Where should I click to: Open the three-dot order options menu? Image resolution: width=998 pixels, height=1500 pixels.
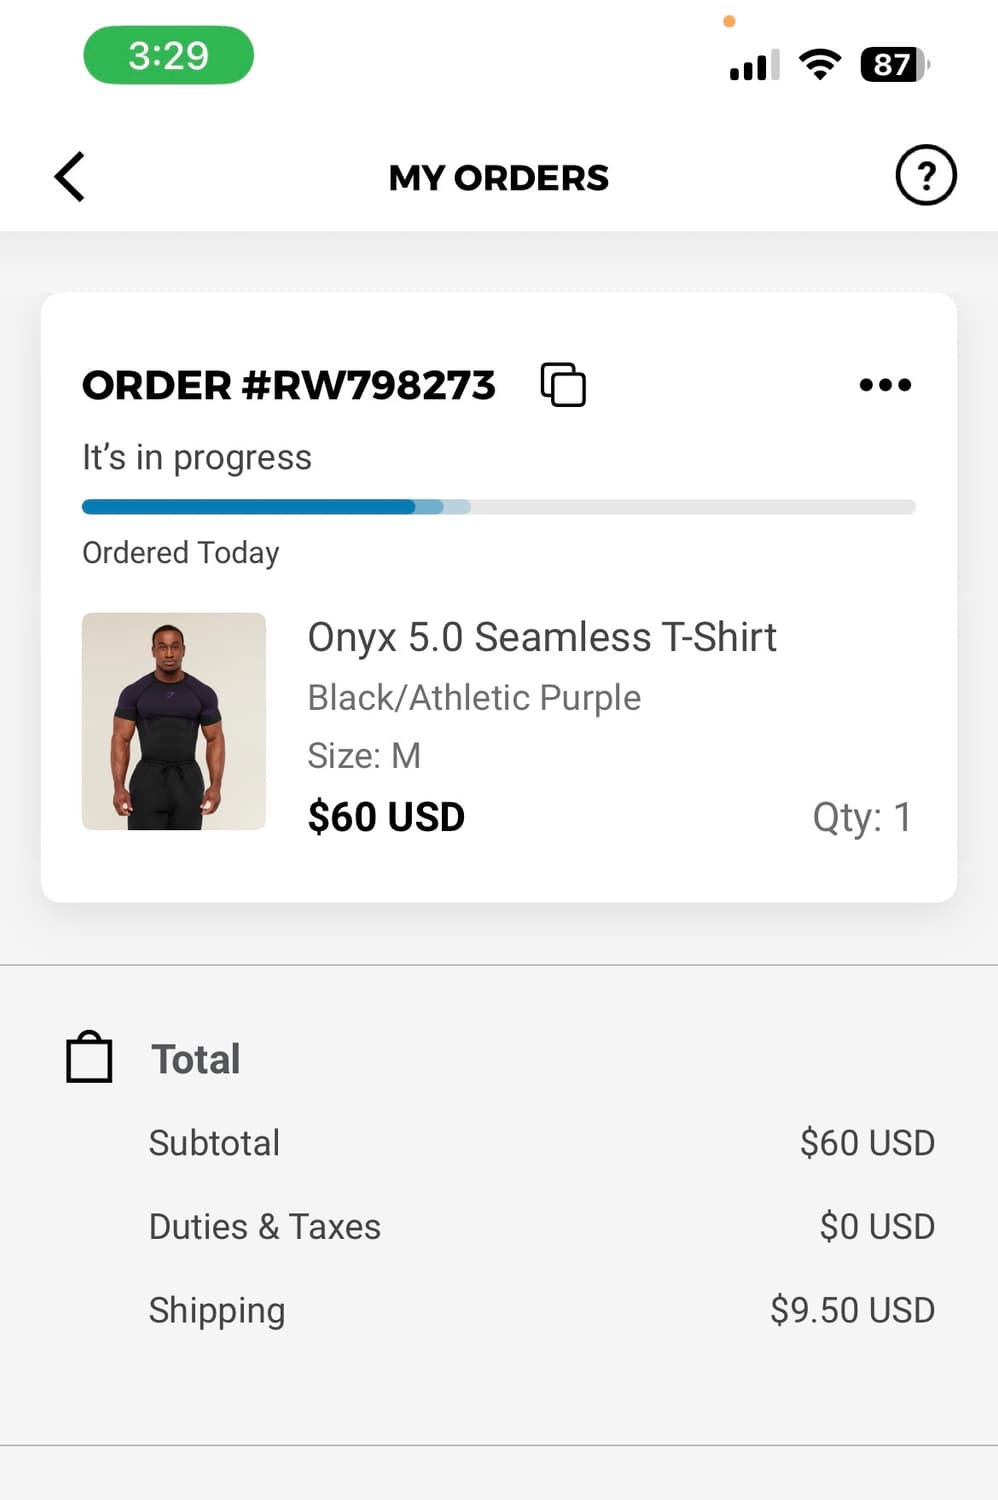885,385
